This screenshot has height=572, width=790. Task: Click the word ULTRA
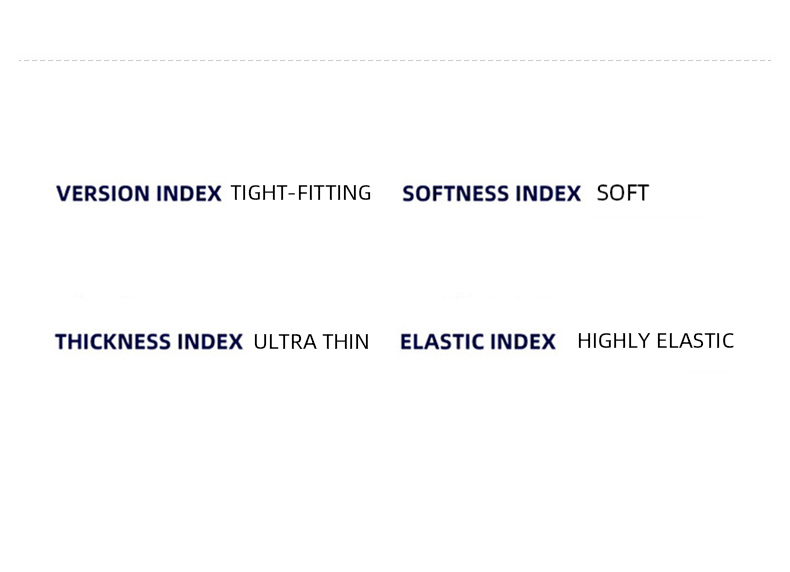point(285,342)
